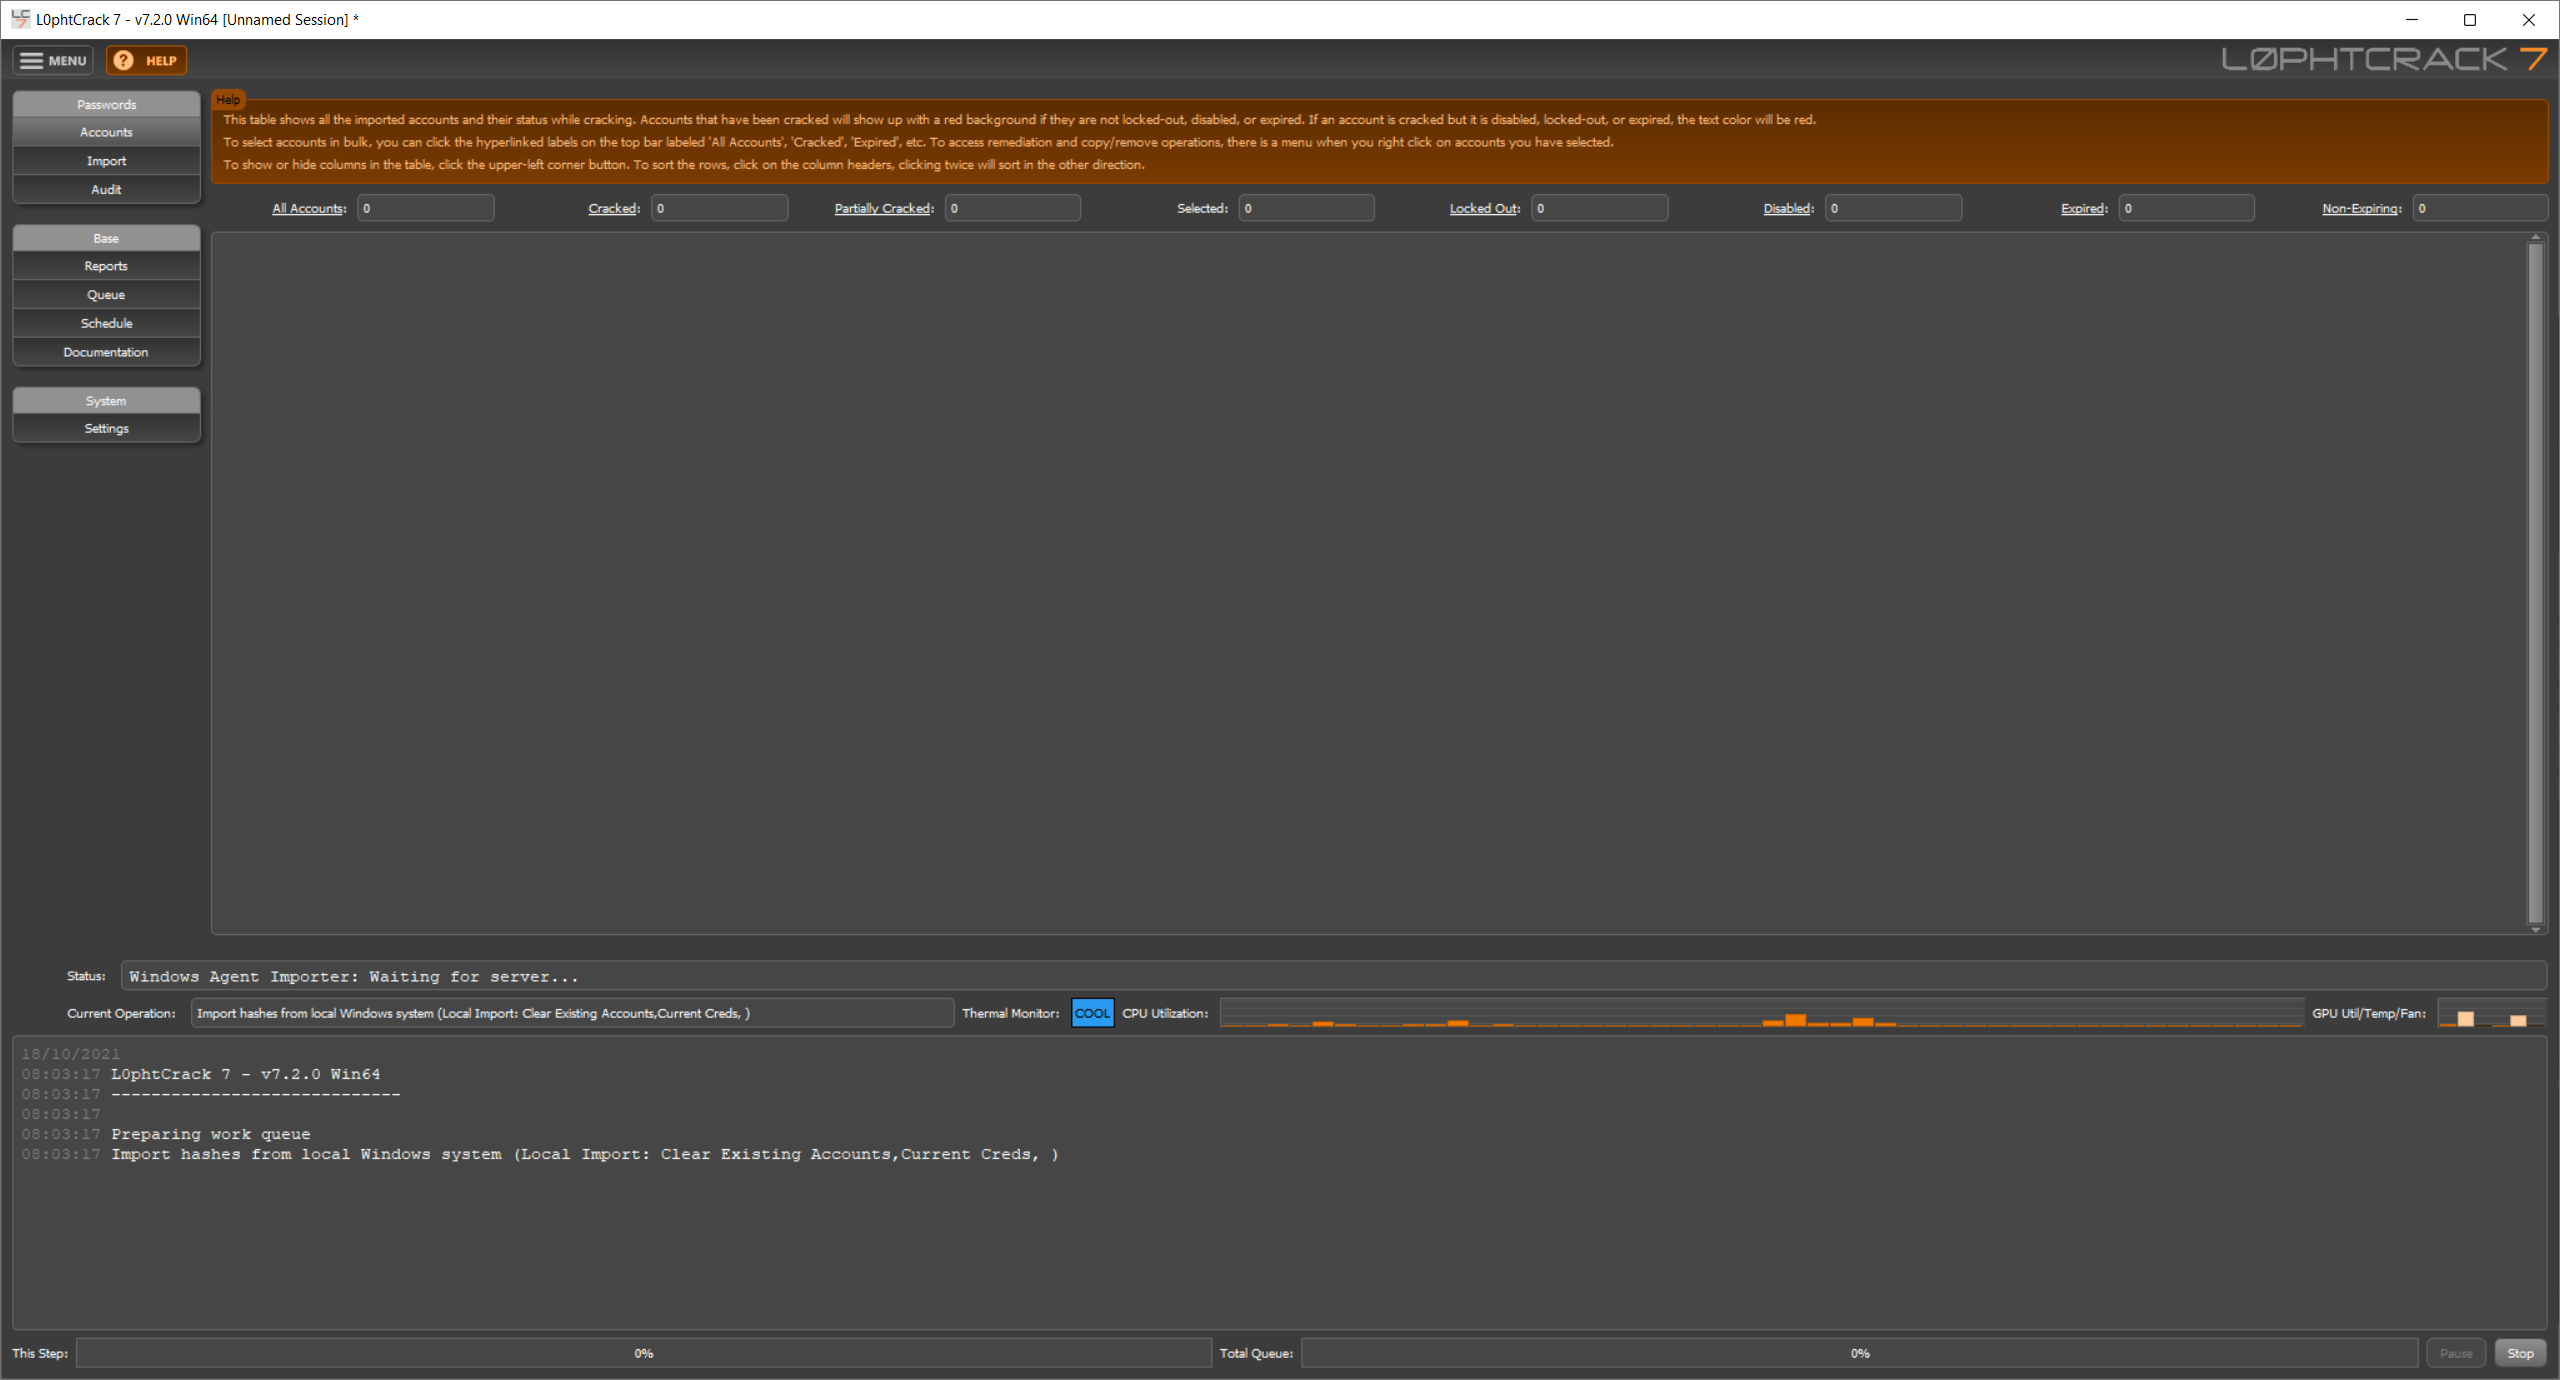
Task: Click the Partially Cracked count field
Action: pos(1013,208)
